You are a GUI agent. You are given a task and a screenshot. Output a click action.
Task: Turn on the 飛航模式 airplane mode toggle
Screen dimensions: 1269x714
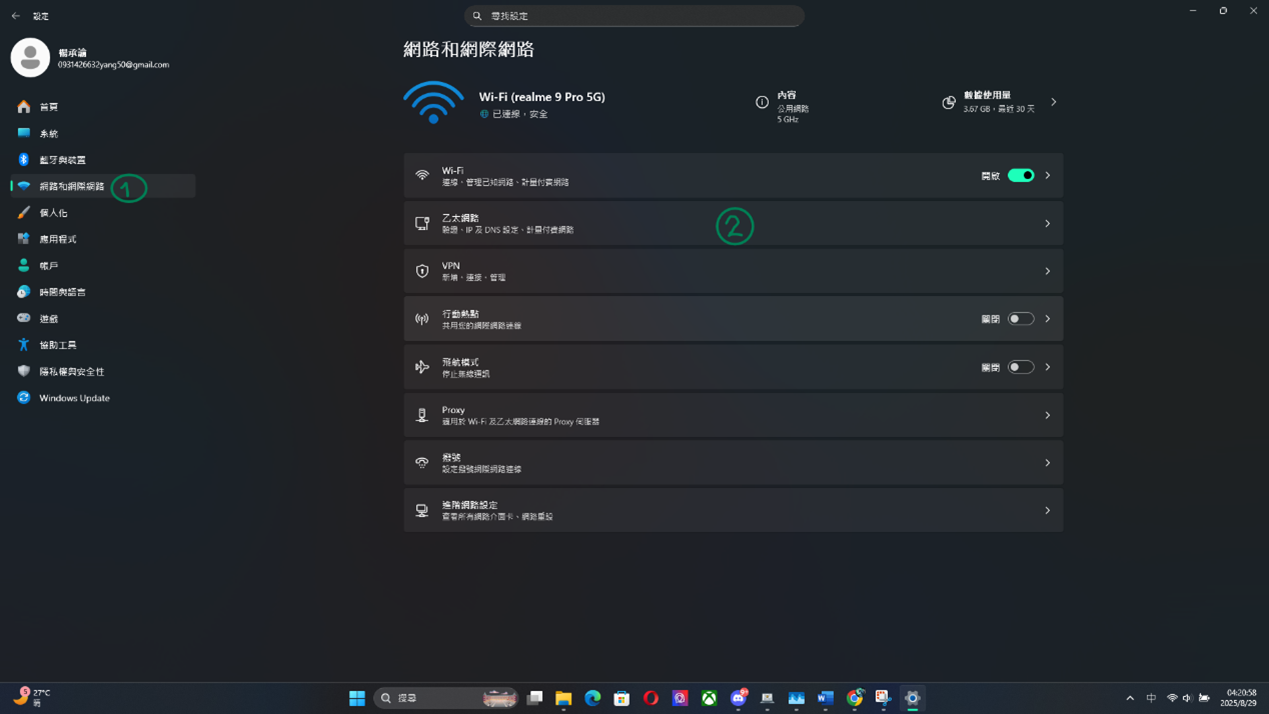1020,367
